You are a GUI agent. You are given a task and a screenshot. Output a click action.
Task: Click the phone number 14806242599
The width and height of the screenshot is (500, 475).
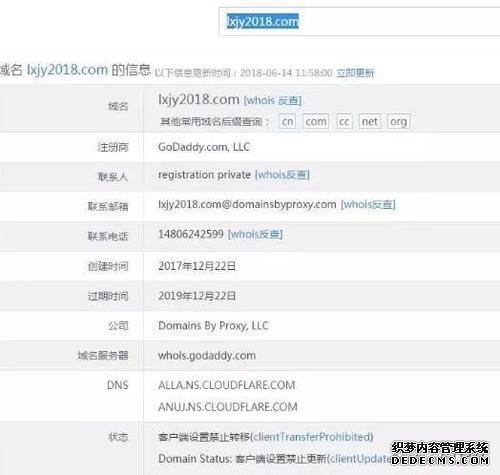pos(191,234)
